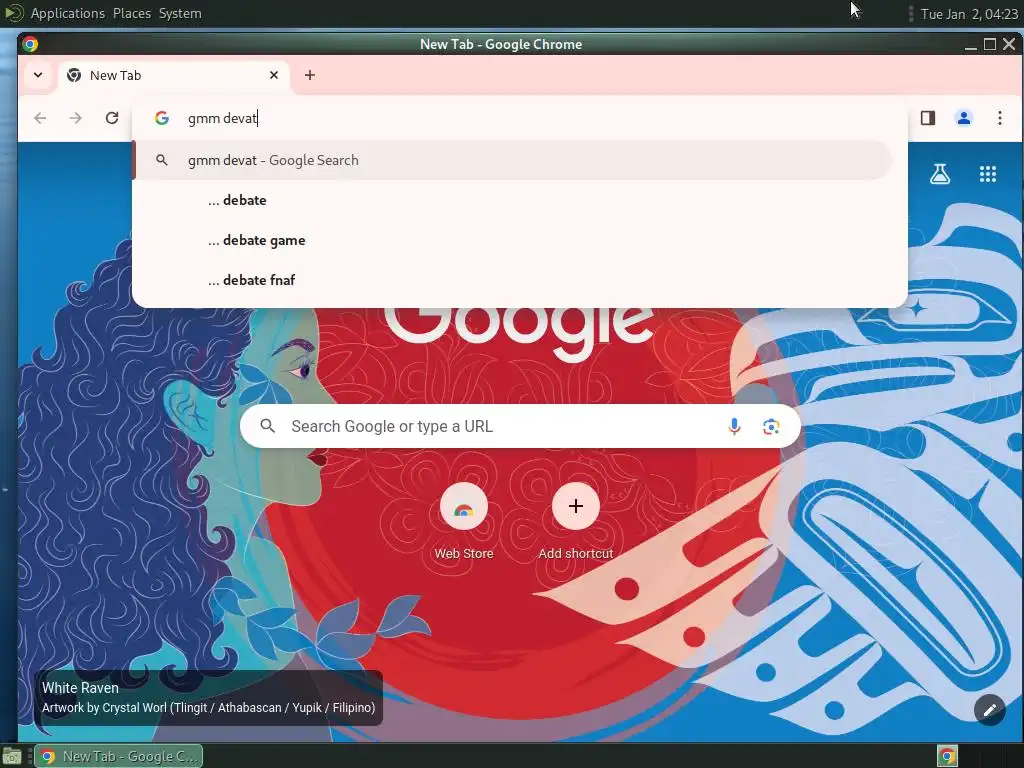
Task: Open the System menu
Action: 180,13
